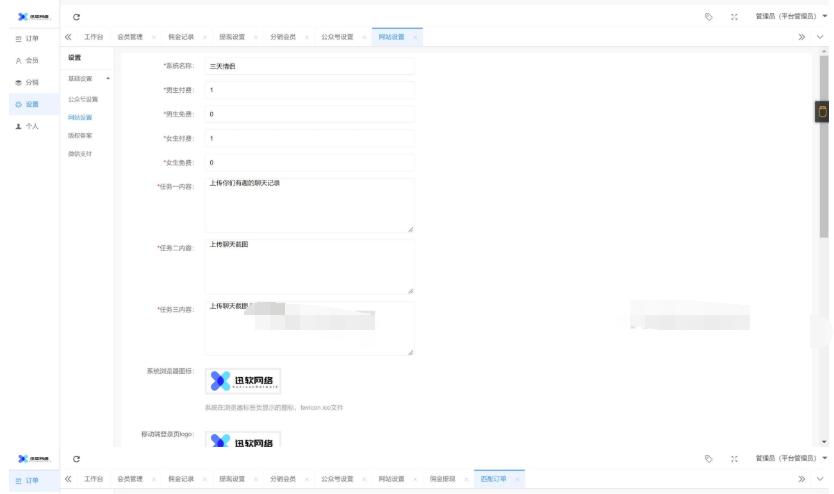Open 公众号设置 in the settings submenu
This screenshot has height=494, width=834.
[83, 99]
